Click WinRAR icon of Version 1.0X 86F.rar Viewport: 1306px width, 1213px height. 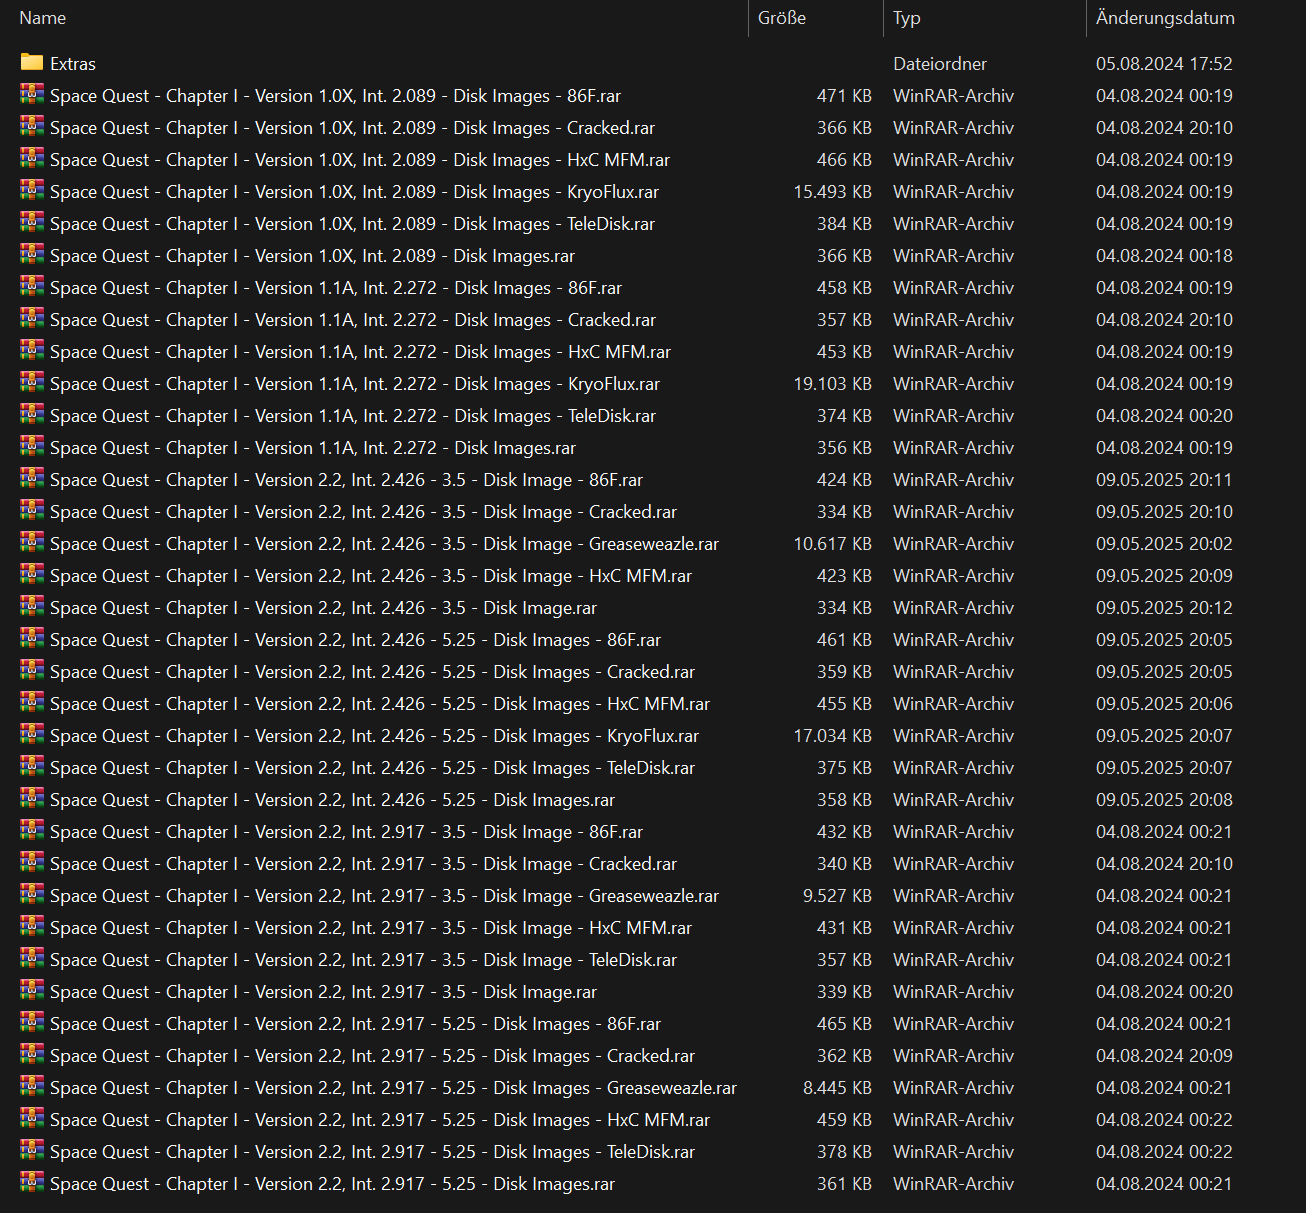(x=32, y=94)
